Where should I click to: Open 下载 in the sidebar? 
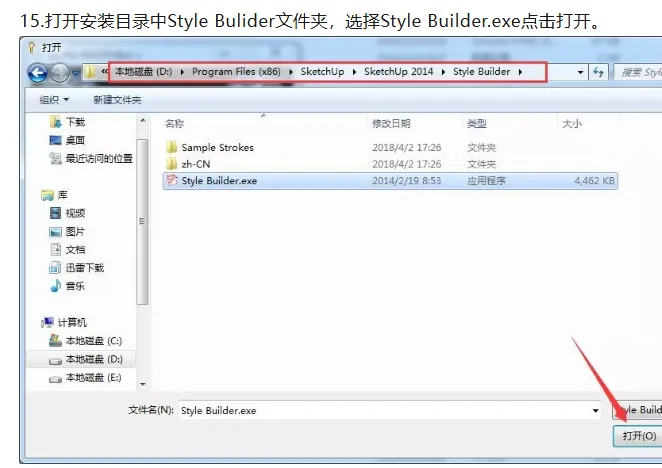[x=76, y=122]
